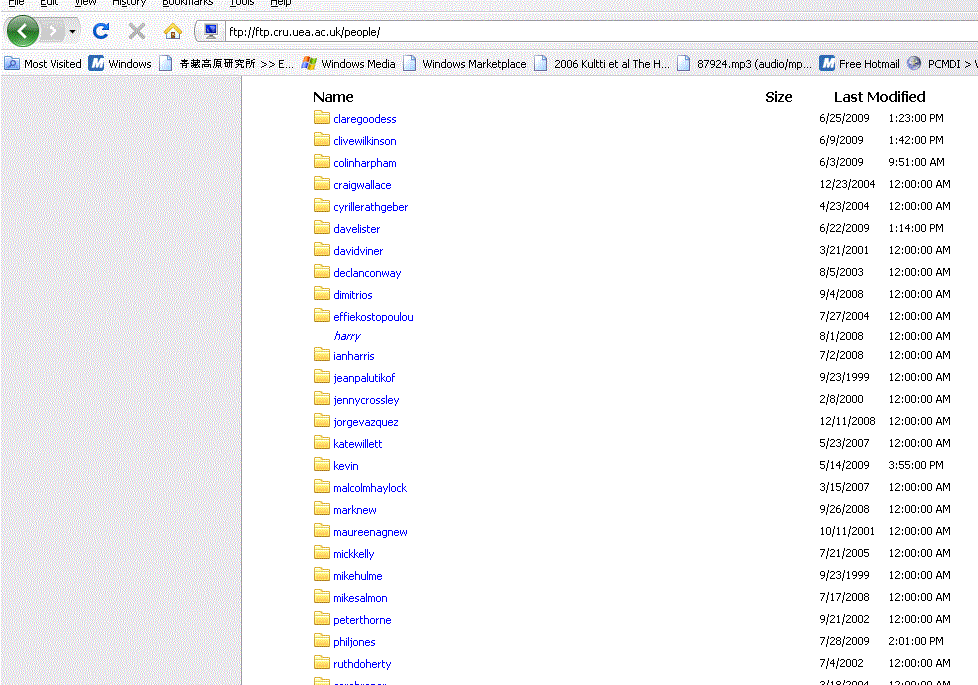This screenshot has height=685, width=978.
Task: Click the PCMDI bookmark globe icon
Action: (914, 63)
